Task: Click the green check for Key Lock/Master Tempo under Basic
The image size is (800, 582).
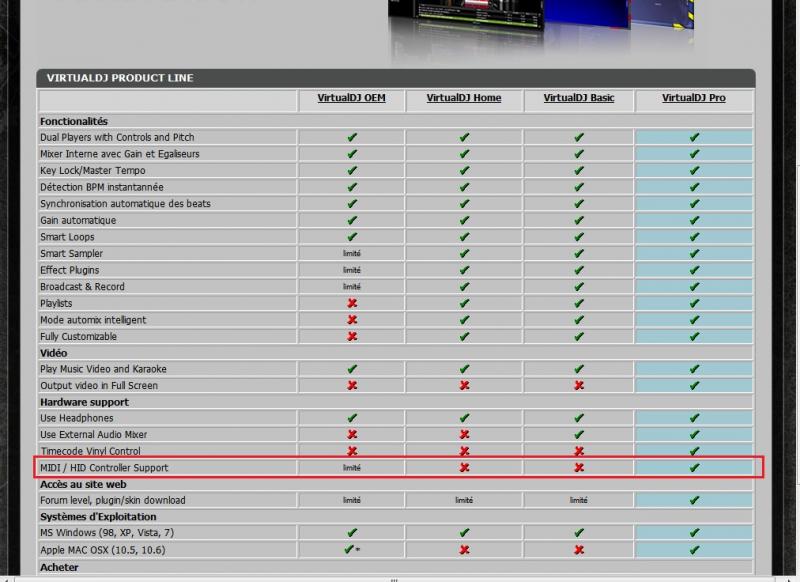Action: click(x=579, y=170)
